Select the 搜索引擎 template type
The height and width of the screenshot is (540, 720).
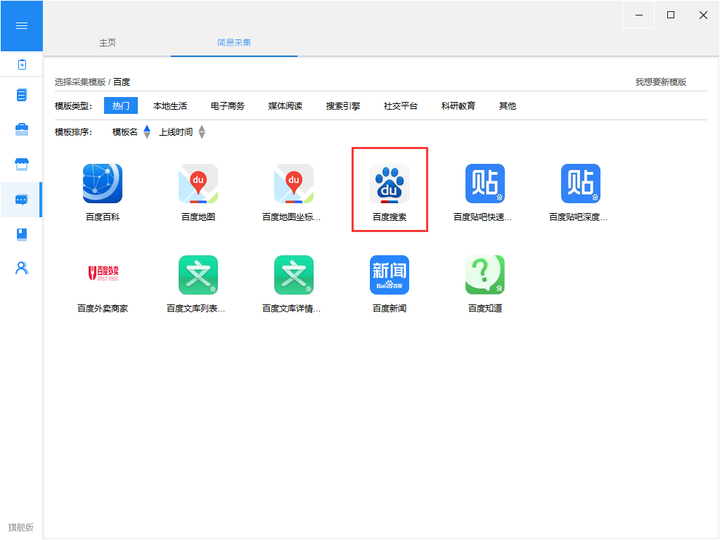(x=343, y=106)
